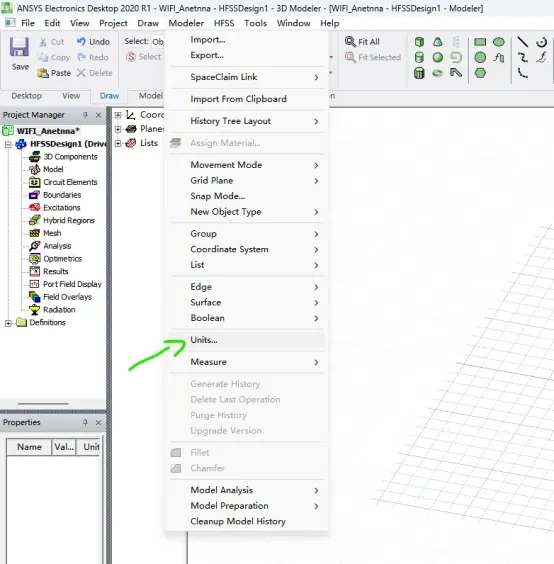Select Excitations in the project tree
Image resolution: width=554 pixels, height=564 pixels.
[62, 208]
